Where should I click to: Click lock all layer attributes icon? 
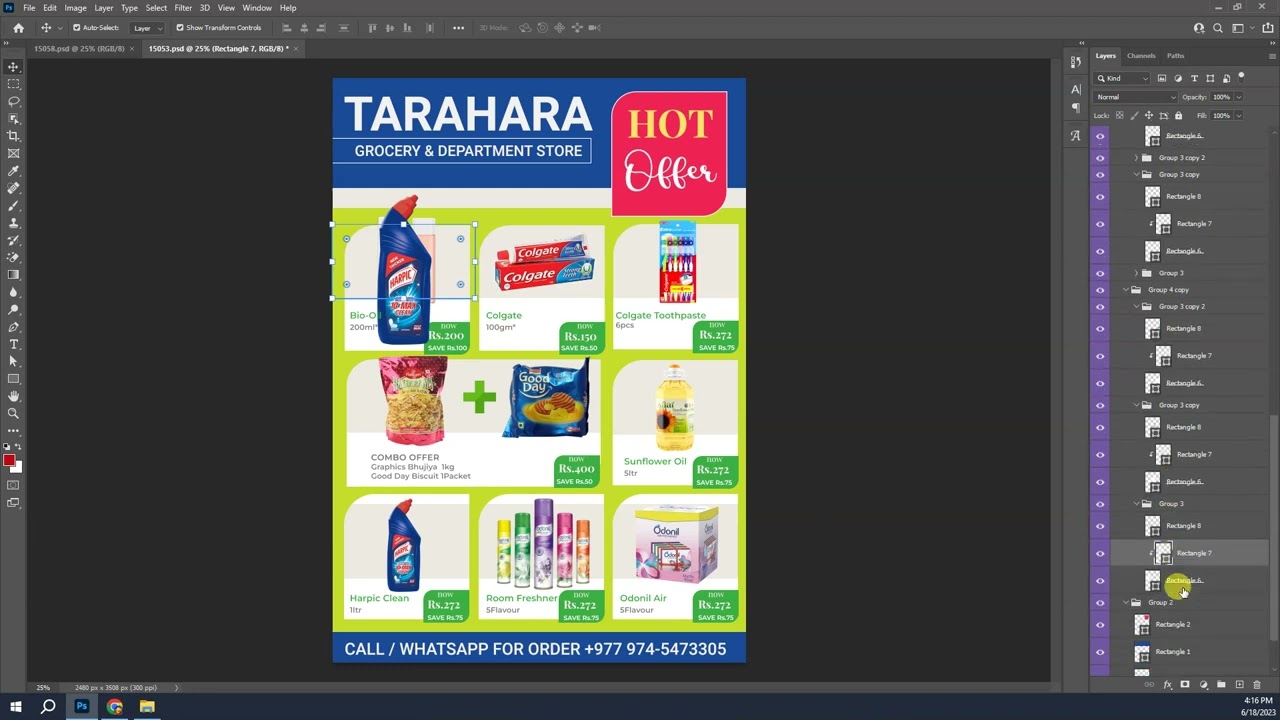pos(1178,116)
